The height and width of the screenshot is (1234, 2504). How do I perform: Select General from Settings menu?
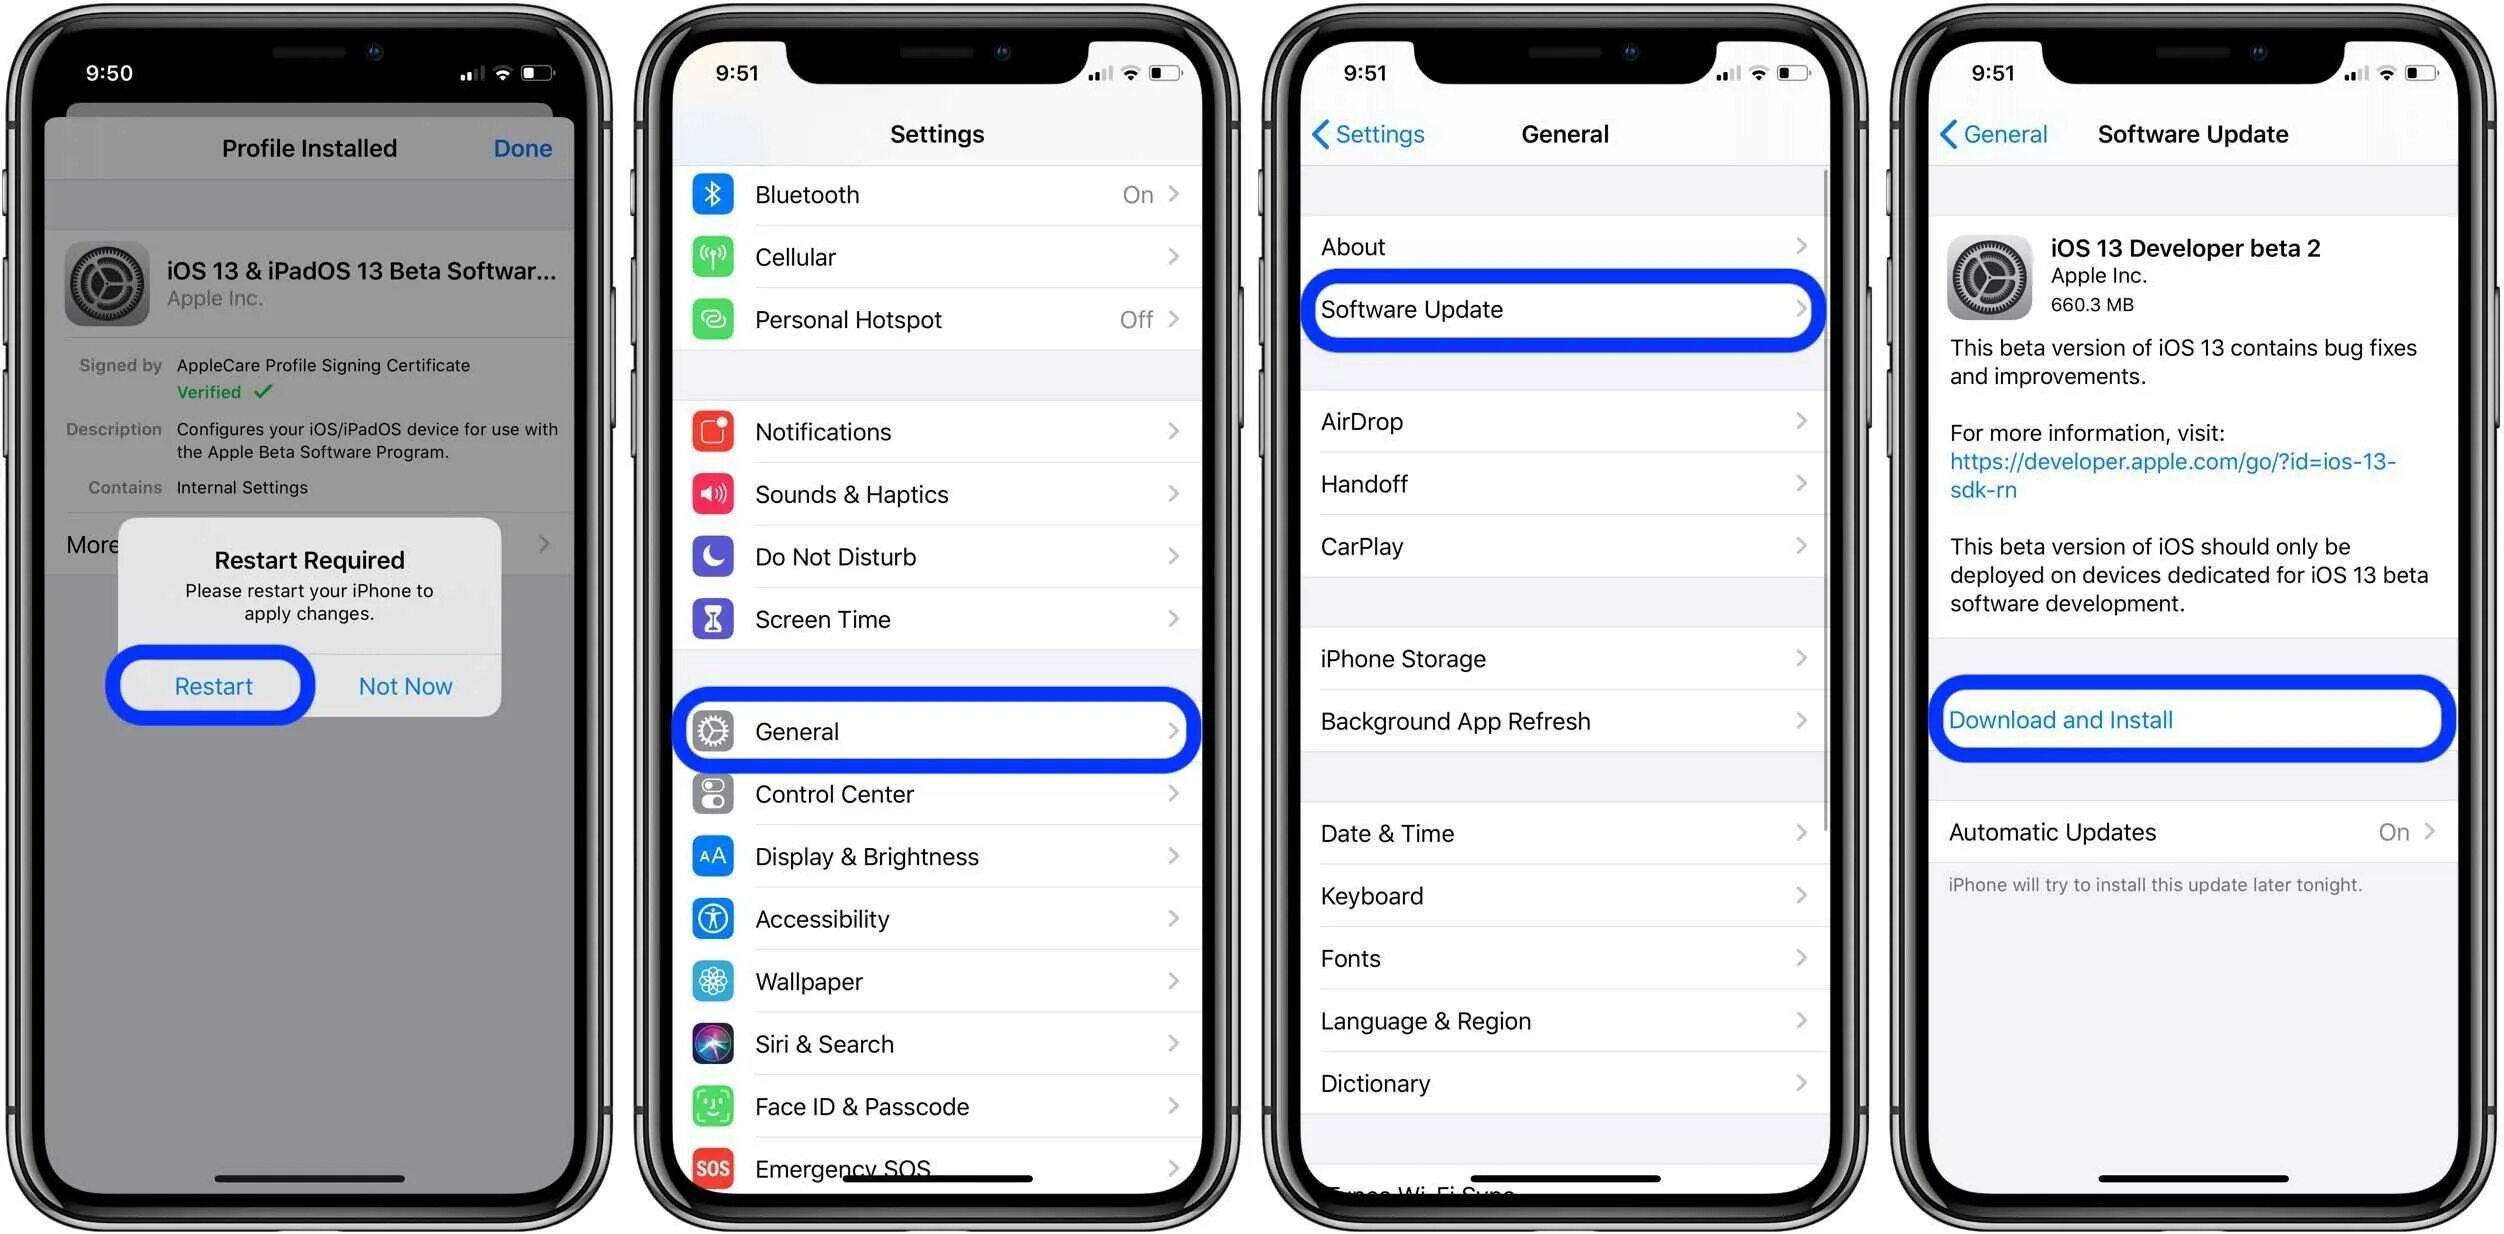[x=941, y=731]
